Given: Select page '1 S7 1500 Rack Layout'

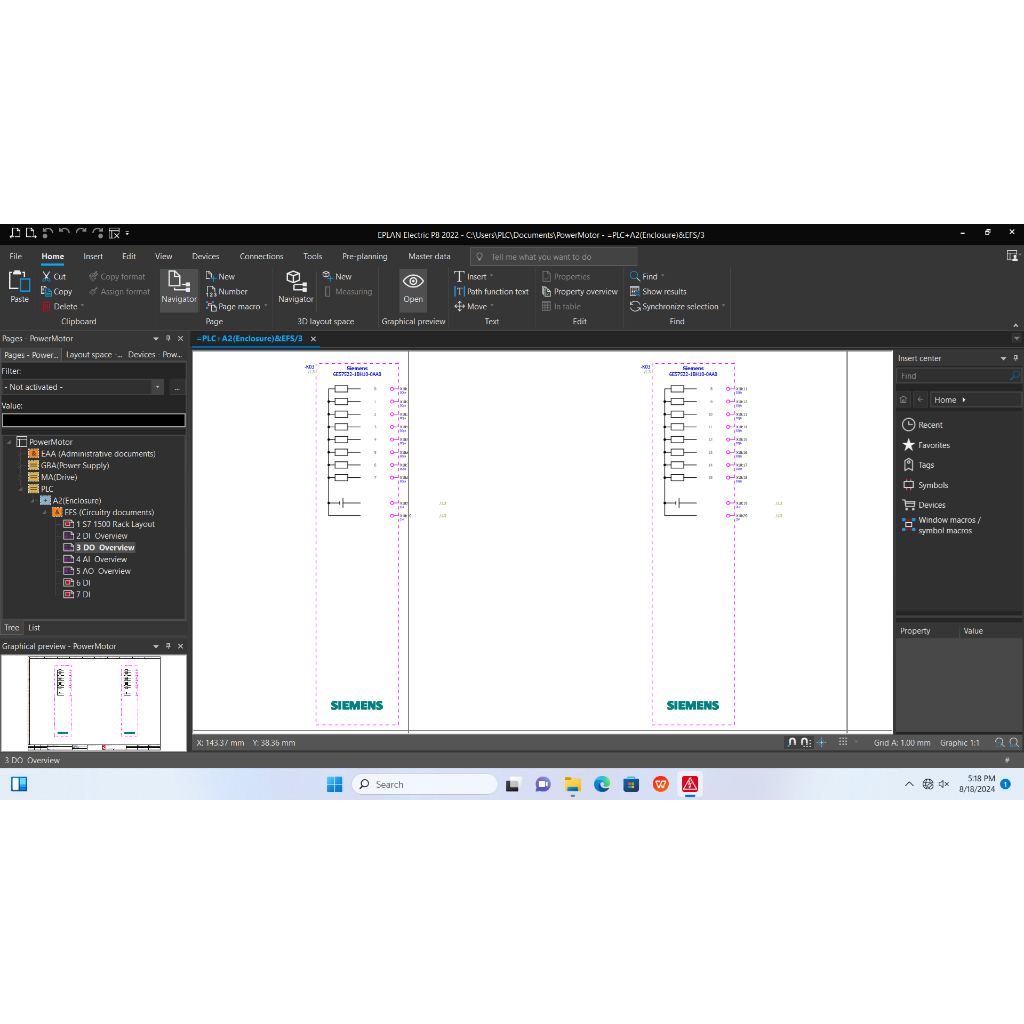Looking at the screenshot, I should (115, 524).
